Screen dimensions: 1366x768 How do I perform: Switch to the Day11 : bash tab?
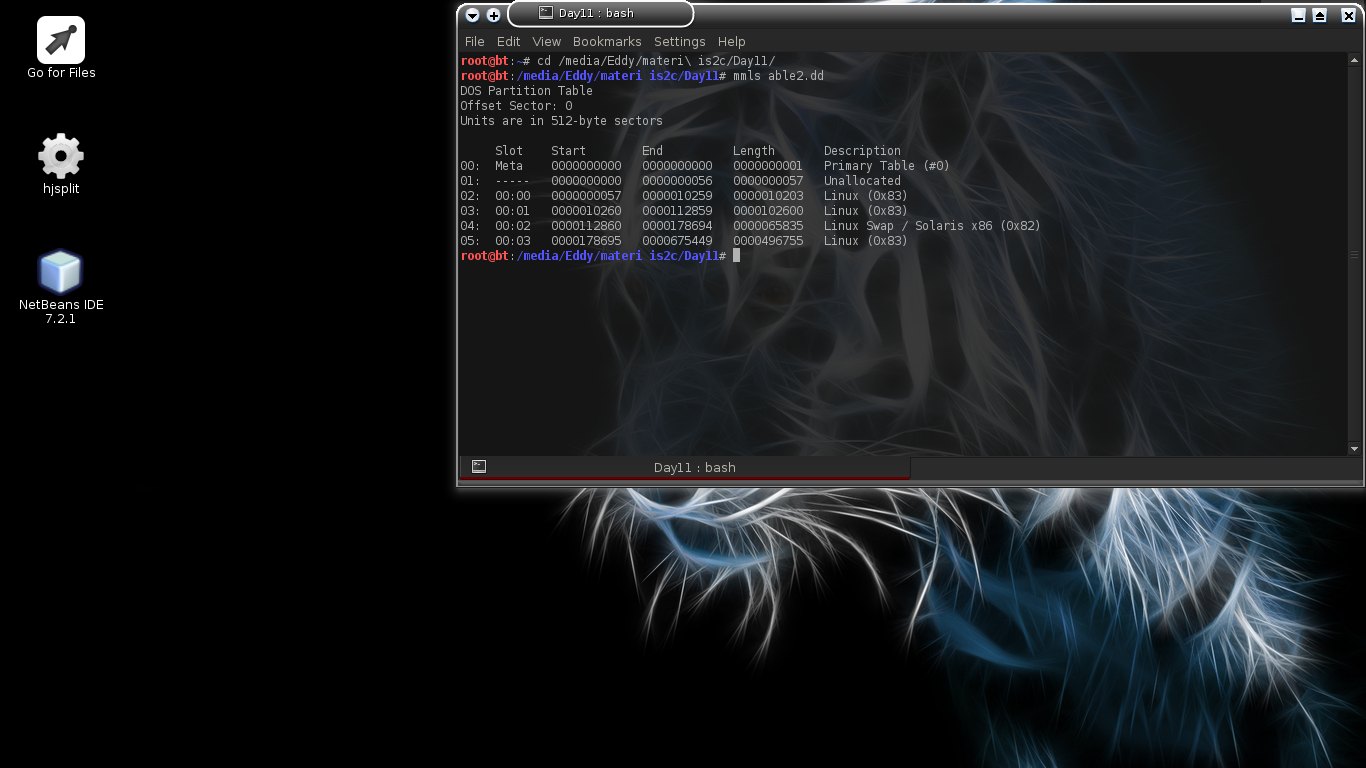pos(684,466)
